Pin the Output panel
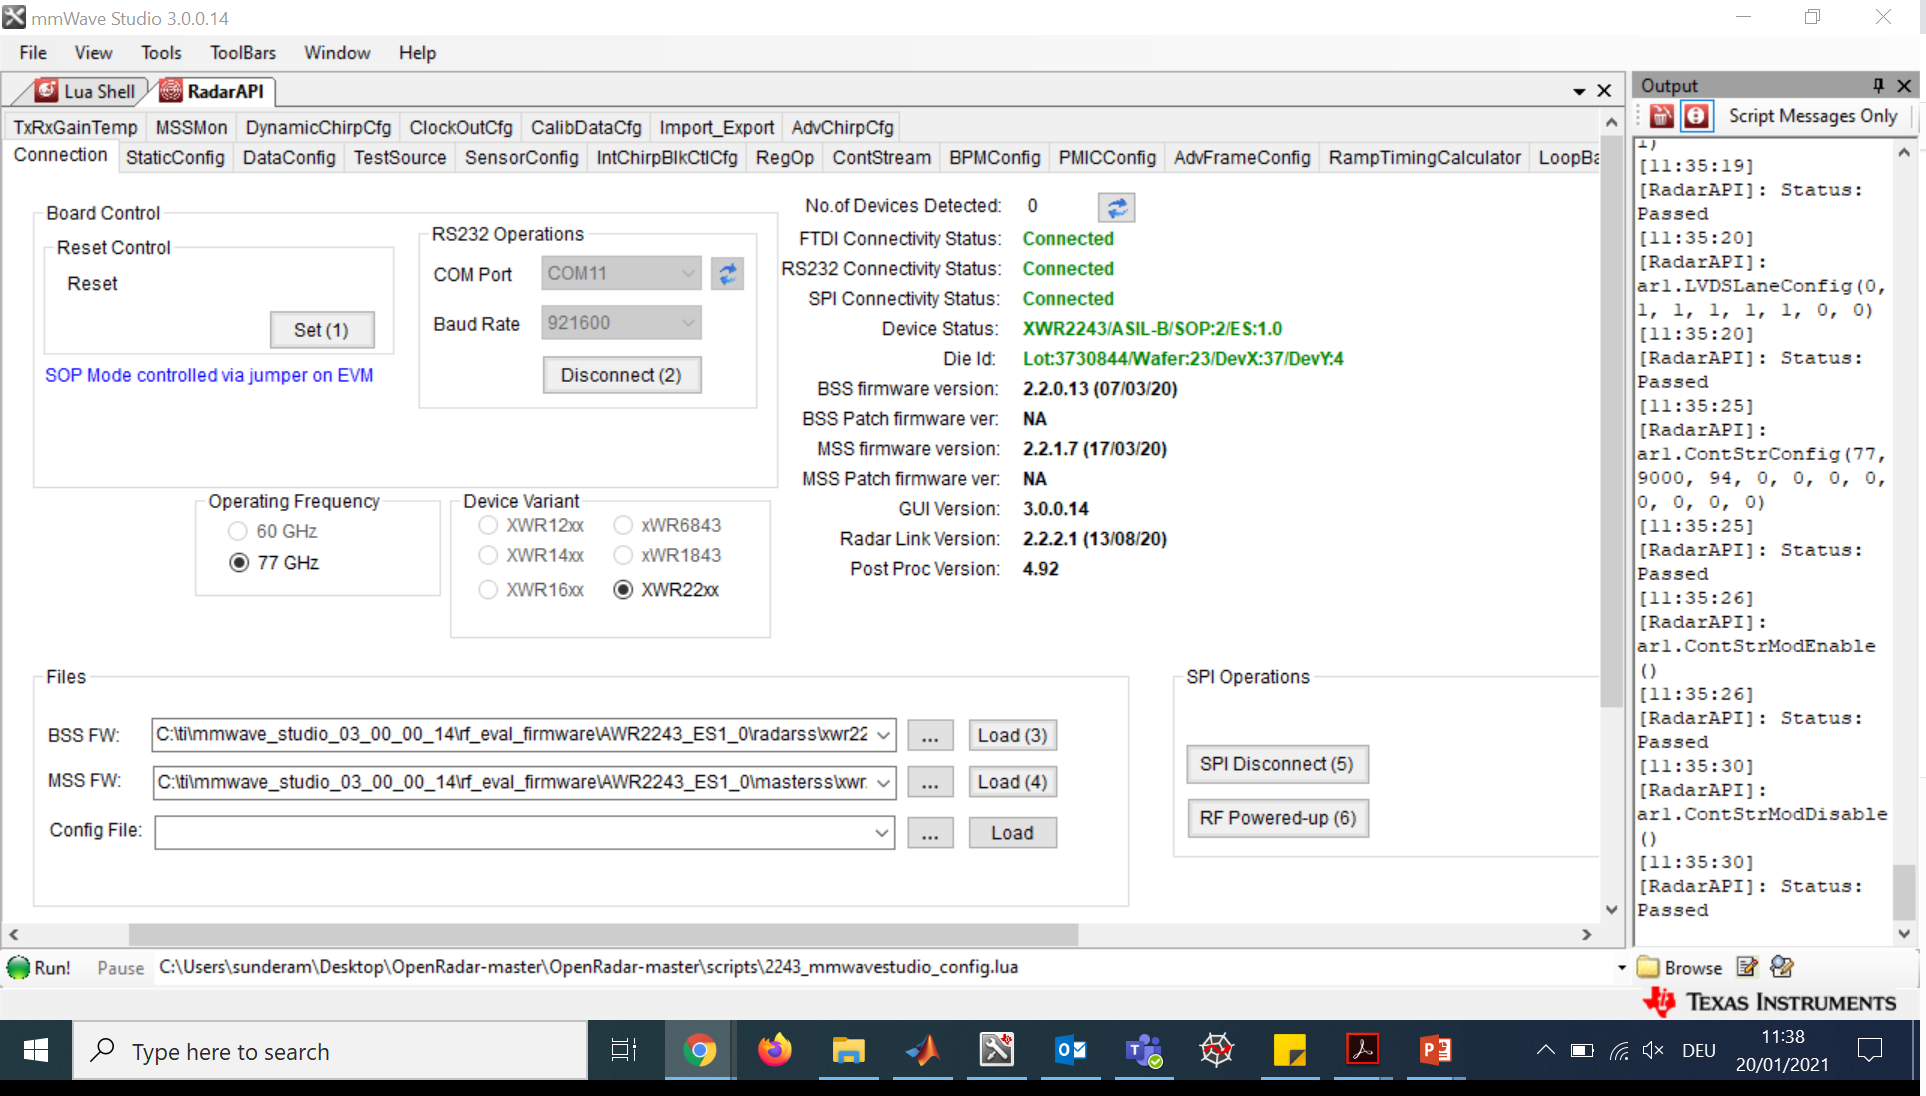 pos(1878,86)
